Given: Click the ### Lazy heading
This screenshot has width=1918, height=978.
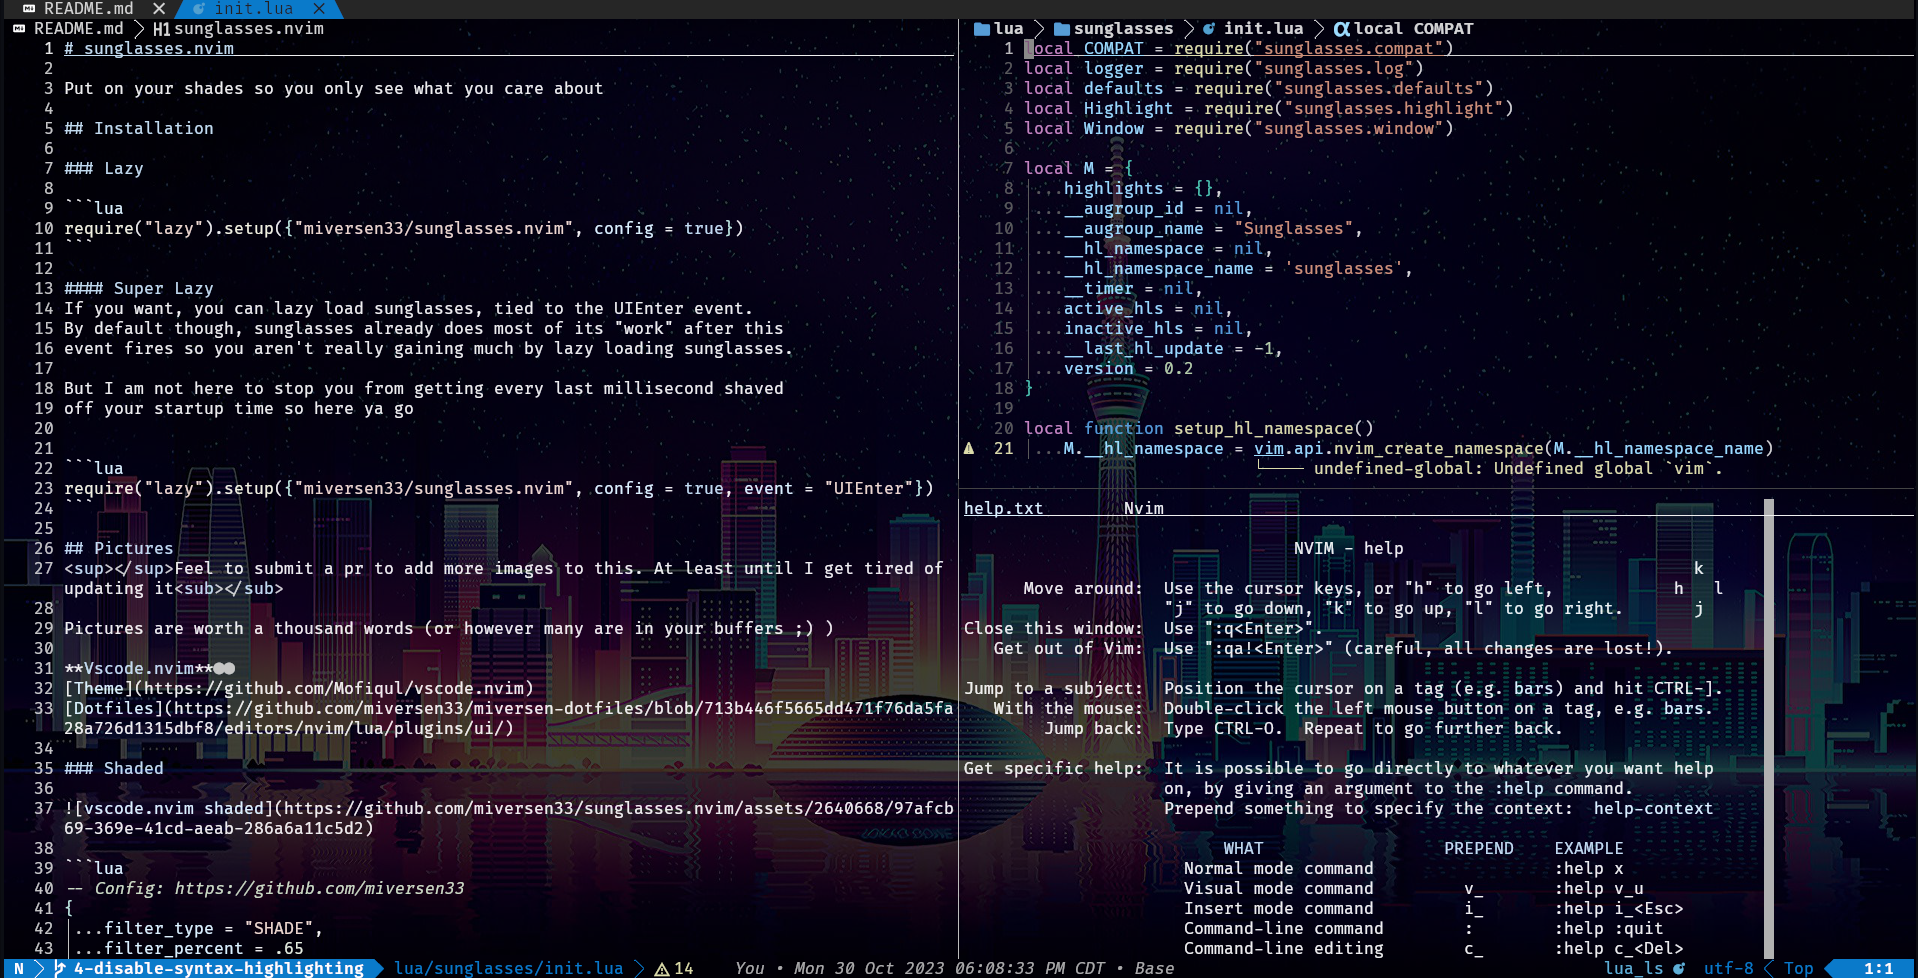Looking at the screenshot, I should [x=104, y=168].
